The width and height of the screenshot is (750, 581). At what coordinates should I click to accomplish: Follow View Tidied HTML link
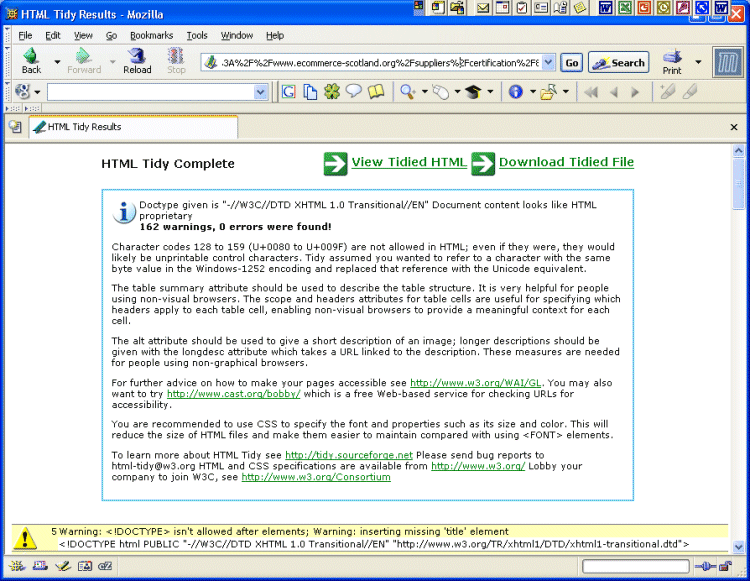click(x=409, y=162)
